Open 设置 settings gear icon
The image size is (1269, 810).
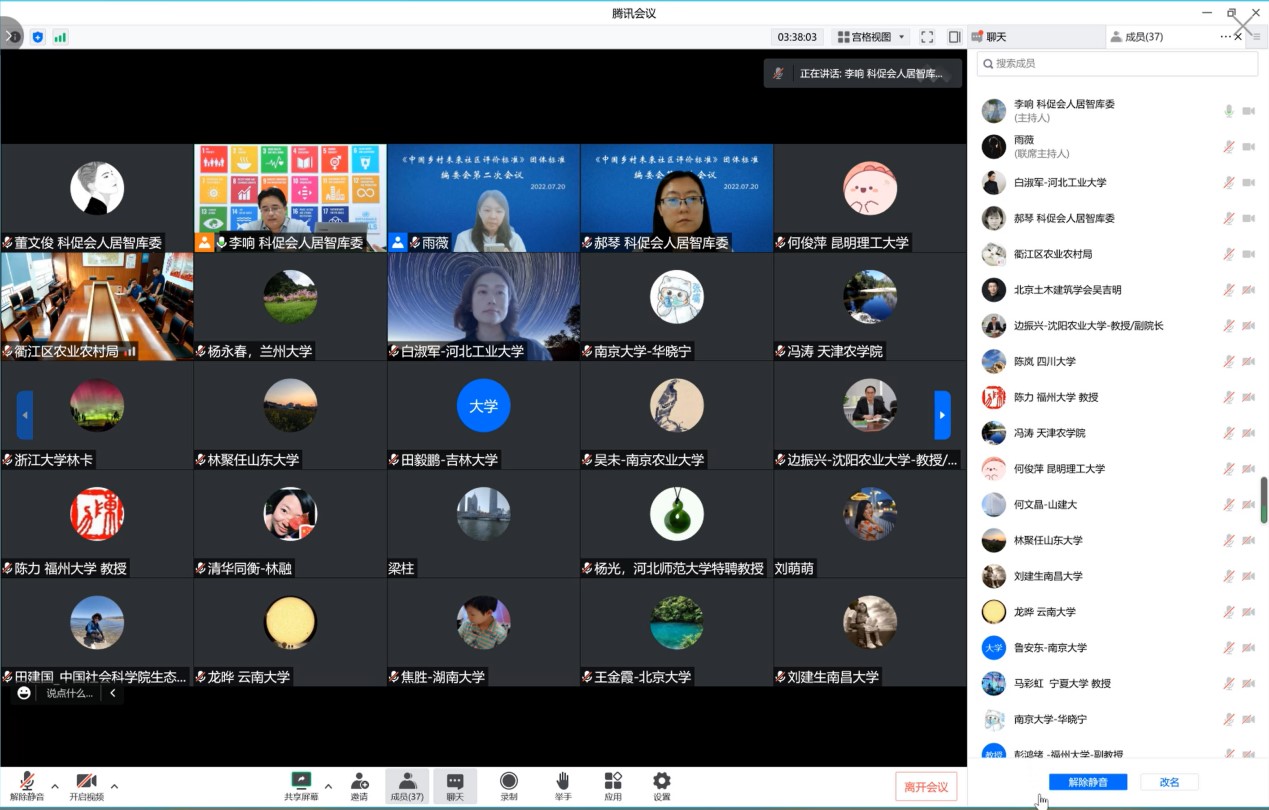[x=661, y=781]
